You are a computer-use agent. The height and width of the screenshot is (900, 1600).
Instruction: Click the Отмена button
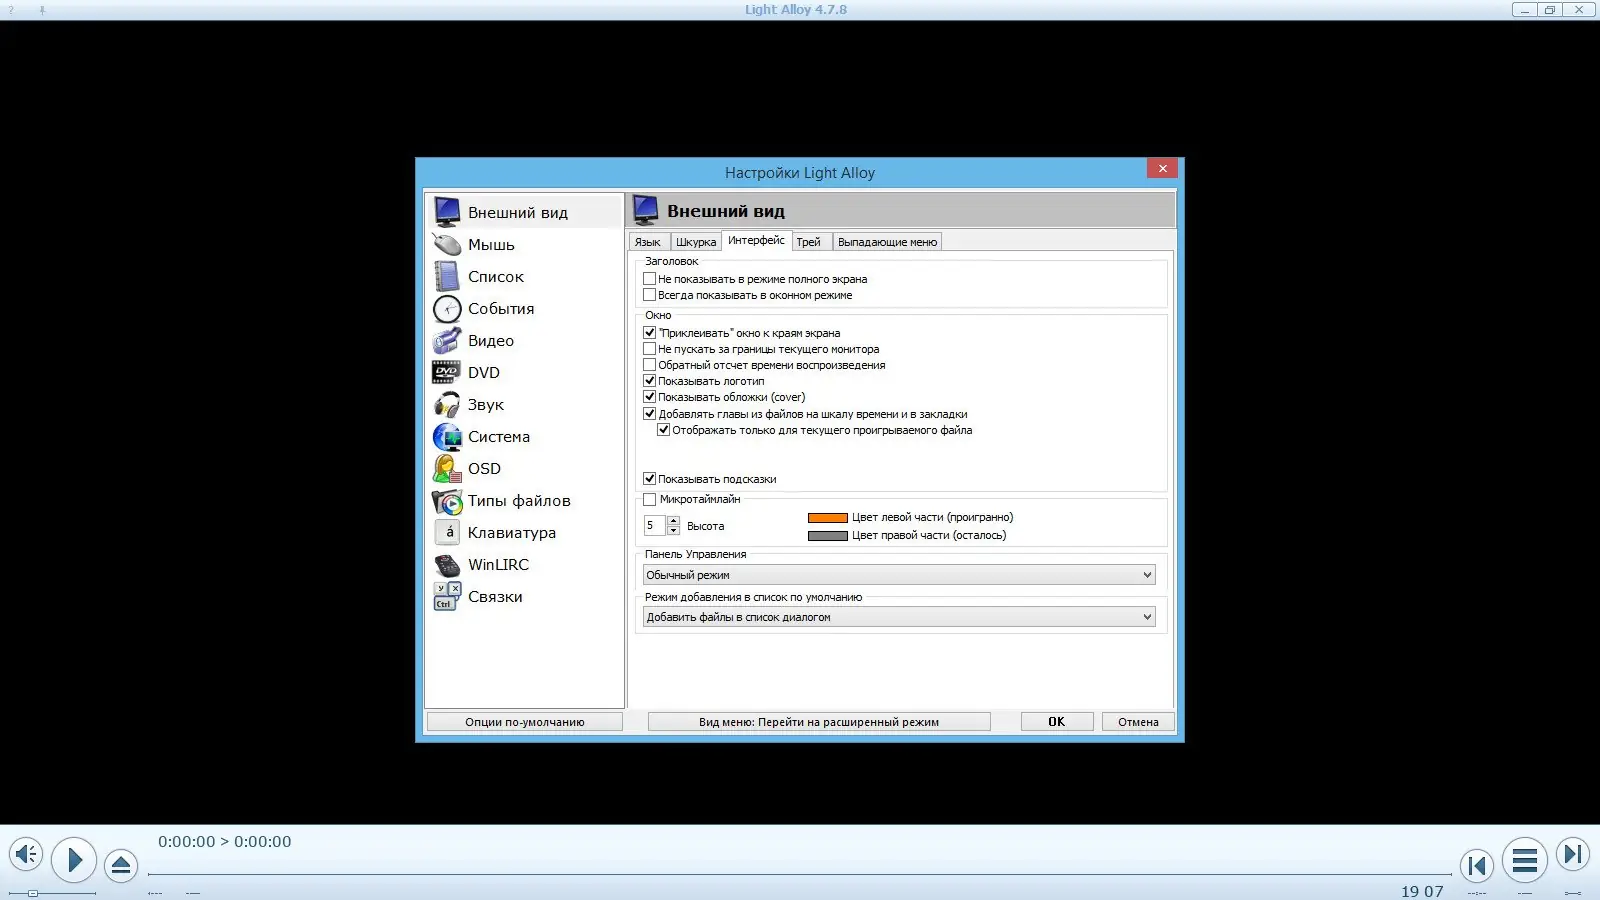pyautogui.click(x=1138, y=722)
